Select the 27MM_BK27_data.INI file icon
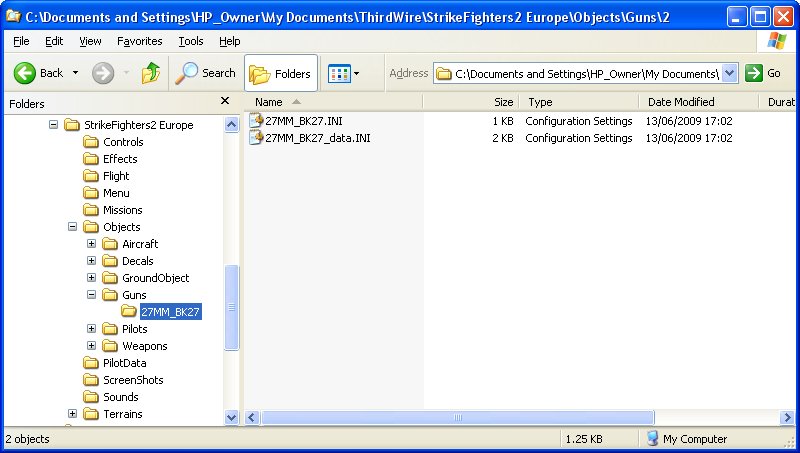Image resolution: width=800 pixels, height=453 pixels. 256,137
